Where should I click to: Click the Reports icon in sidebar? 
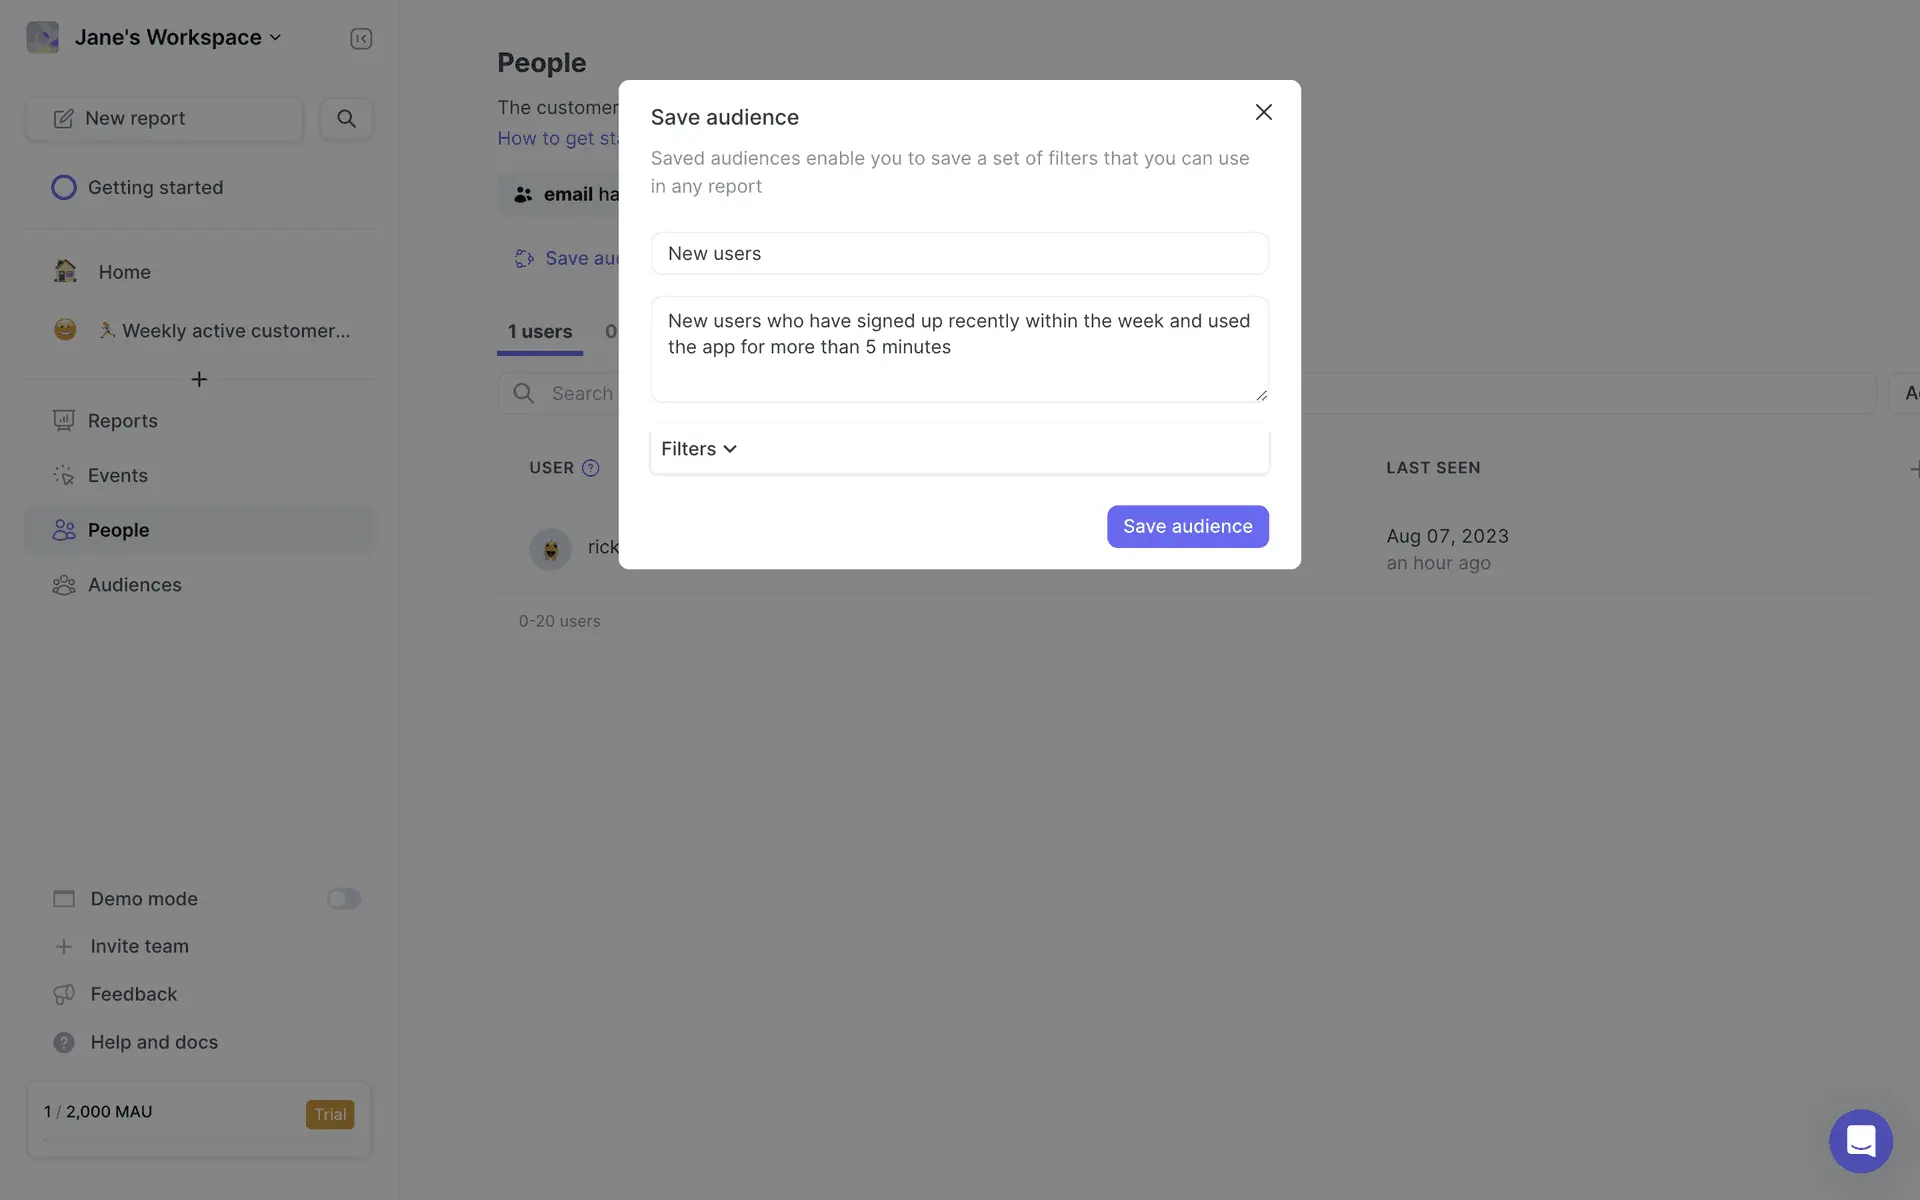pyautogui.click(x=64, y=421)
